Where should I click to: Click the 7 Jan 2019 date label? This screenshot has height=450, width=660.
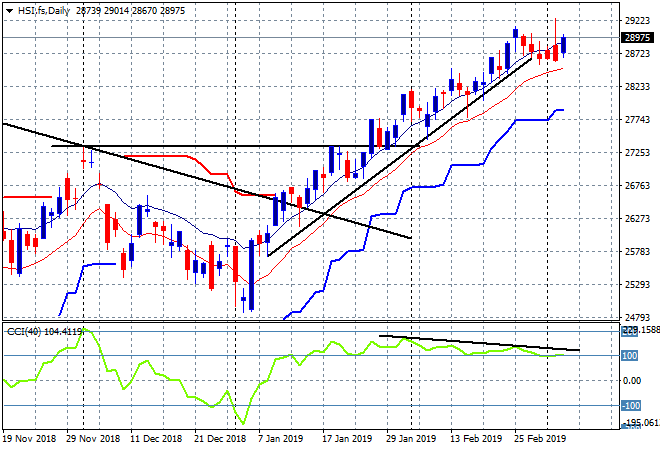280,439
